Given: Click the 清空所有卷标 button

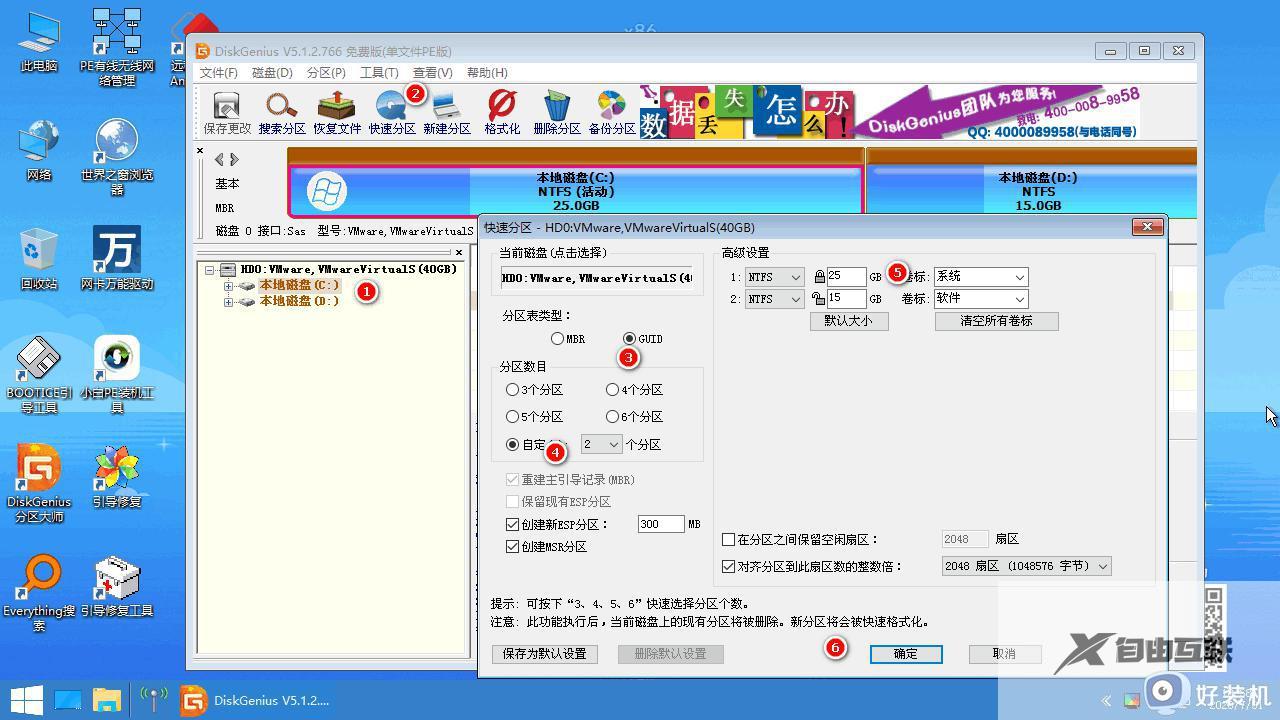Looking at the screenshot, I should [x=996, y=321].
